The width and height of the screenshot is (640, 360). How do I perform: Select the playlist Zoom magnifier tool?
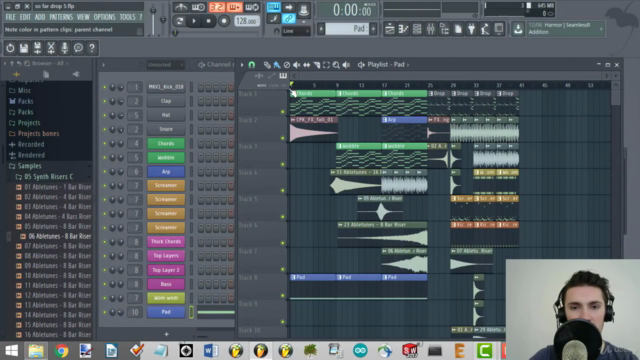(x=336, y=64)
